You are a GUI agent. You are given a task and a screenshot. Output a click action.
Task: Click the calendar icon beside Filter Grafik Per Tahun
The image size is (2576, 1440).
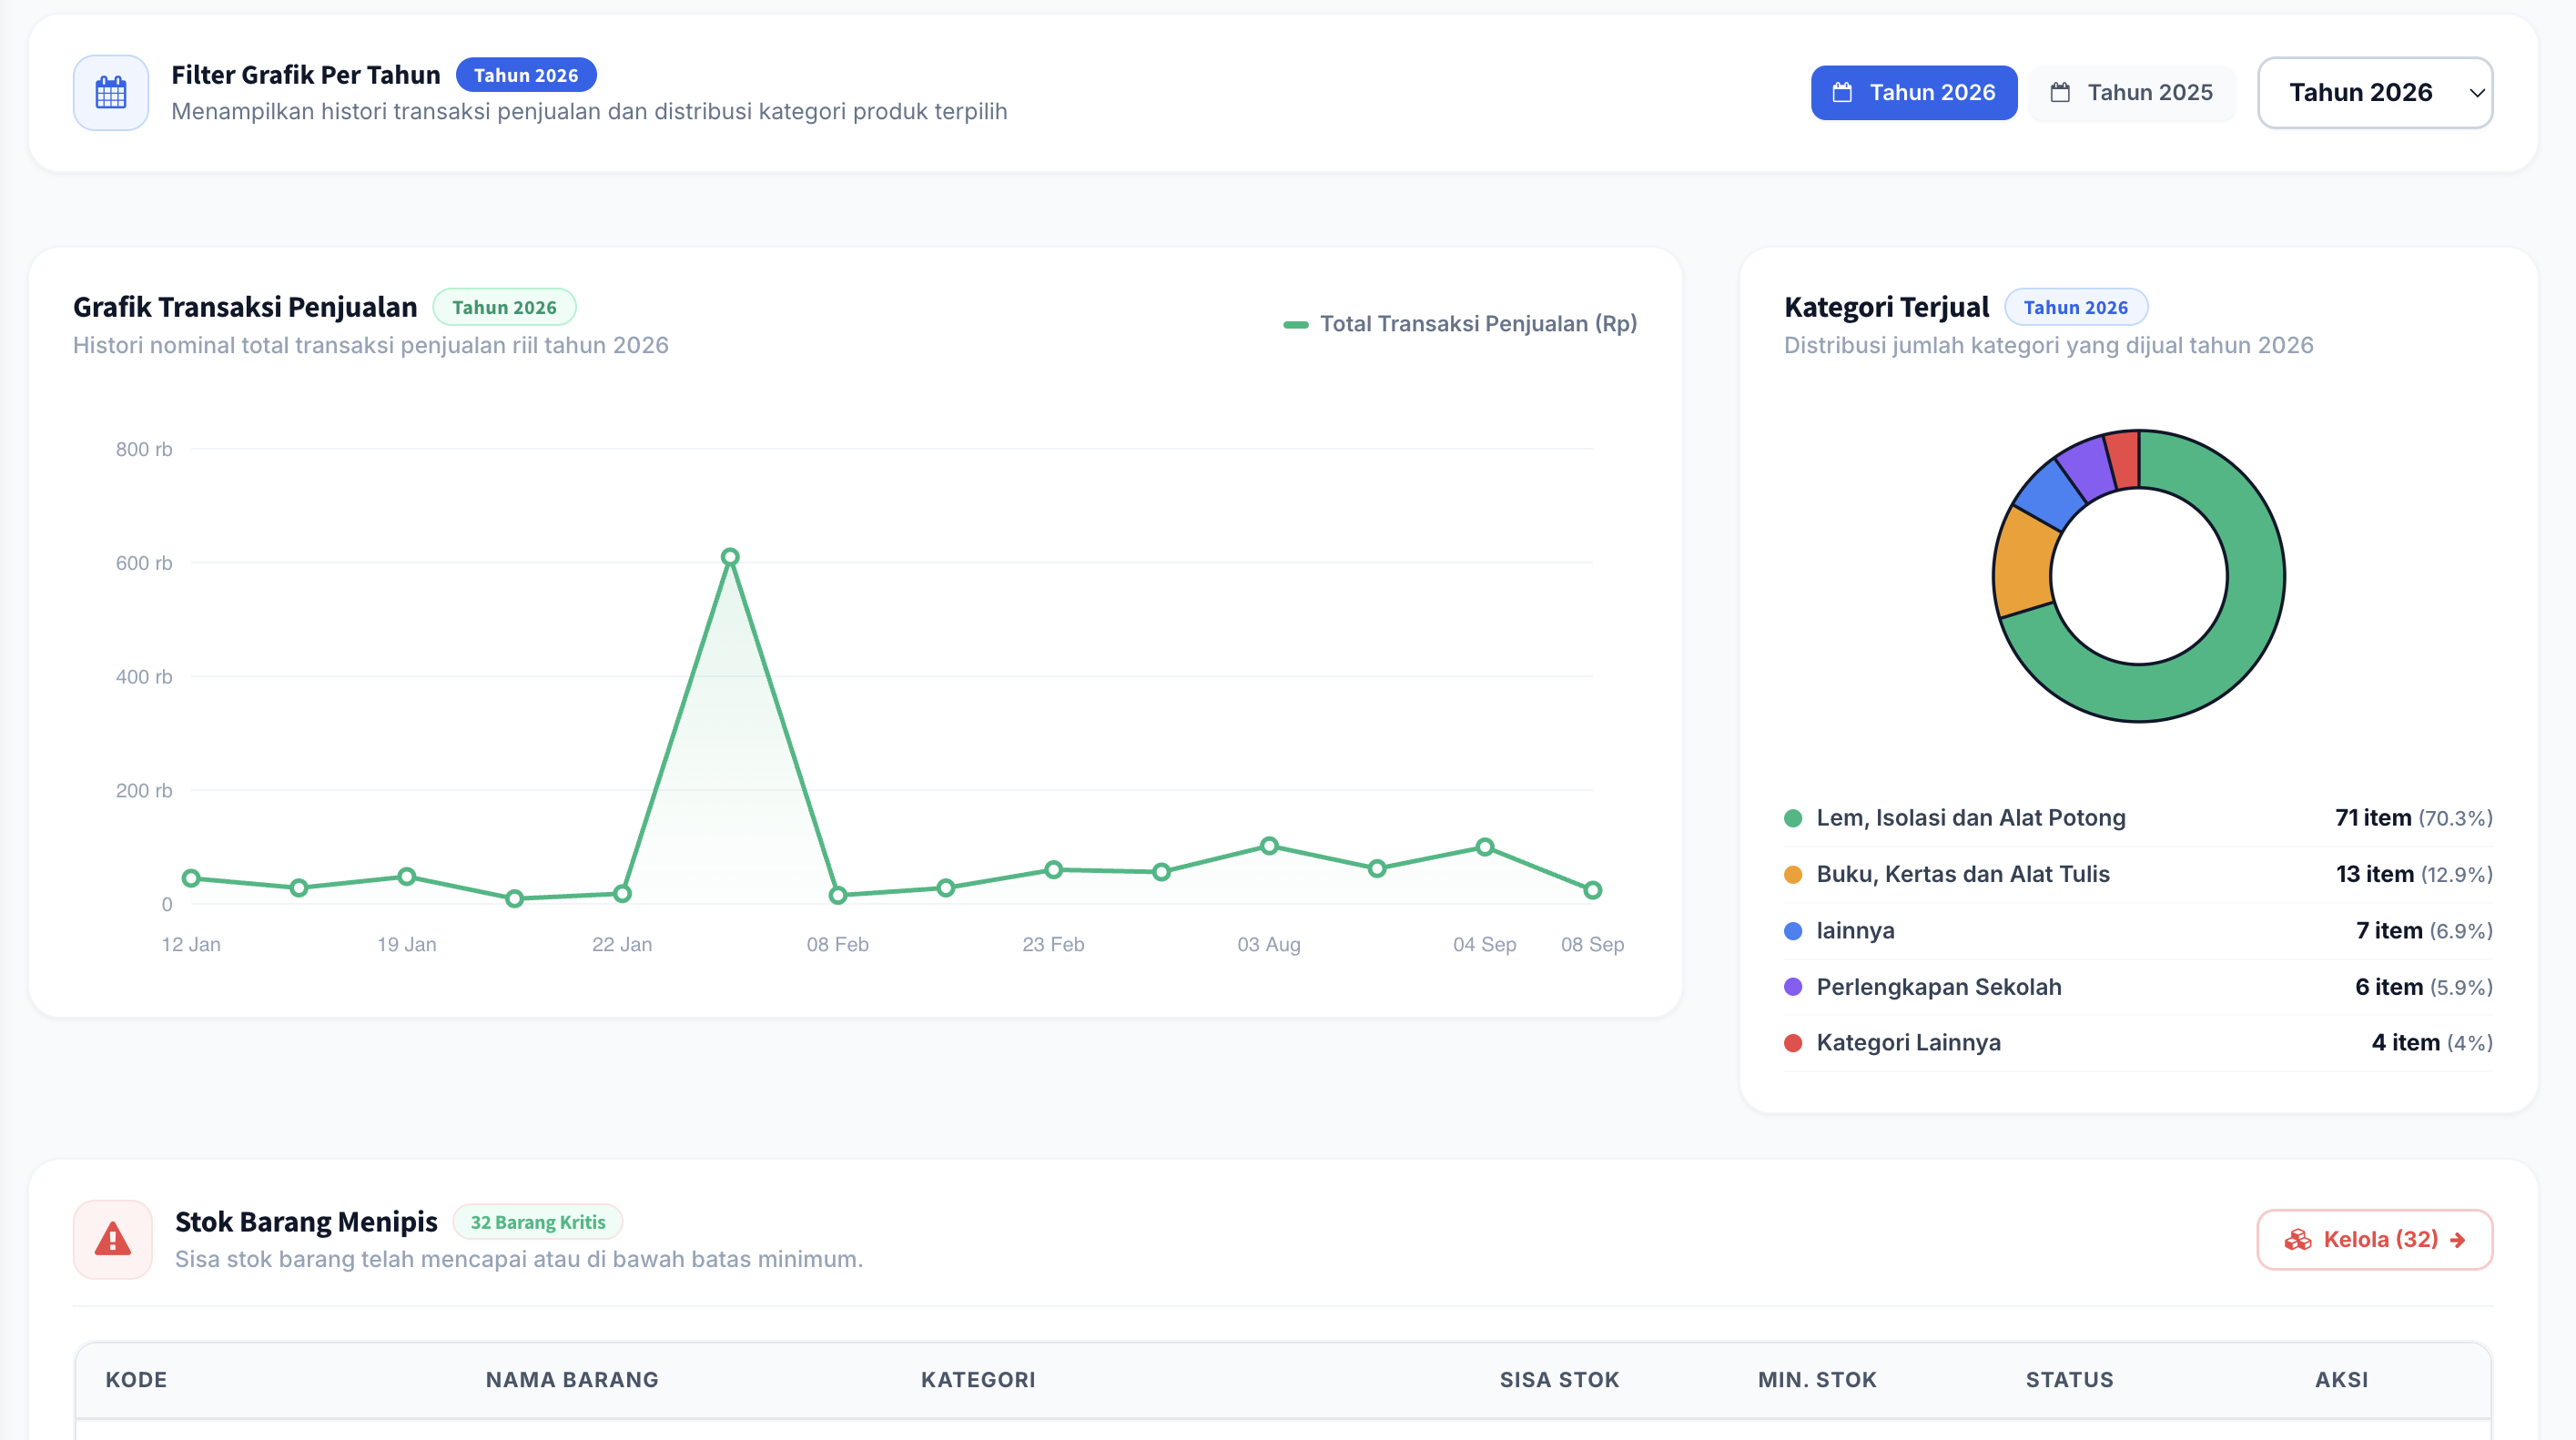click(111, 93)
